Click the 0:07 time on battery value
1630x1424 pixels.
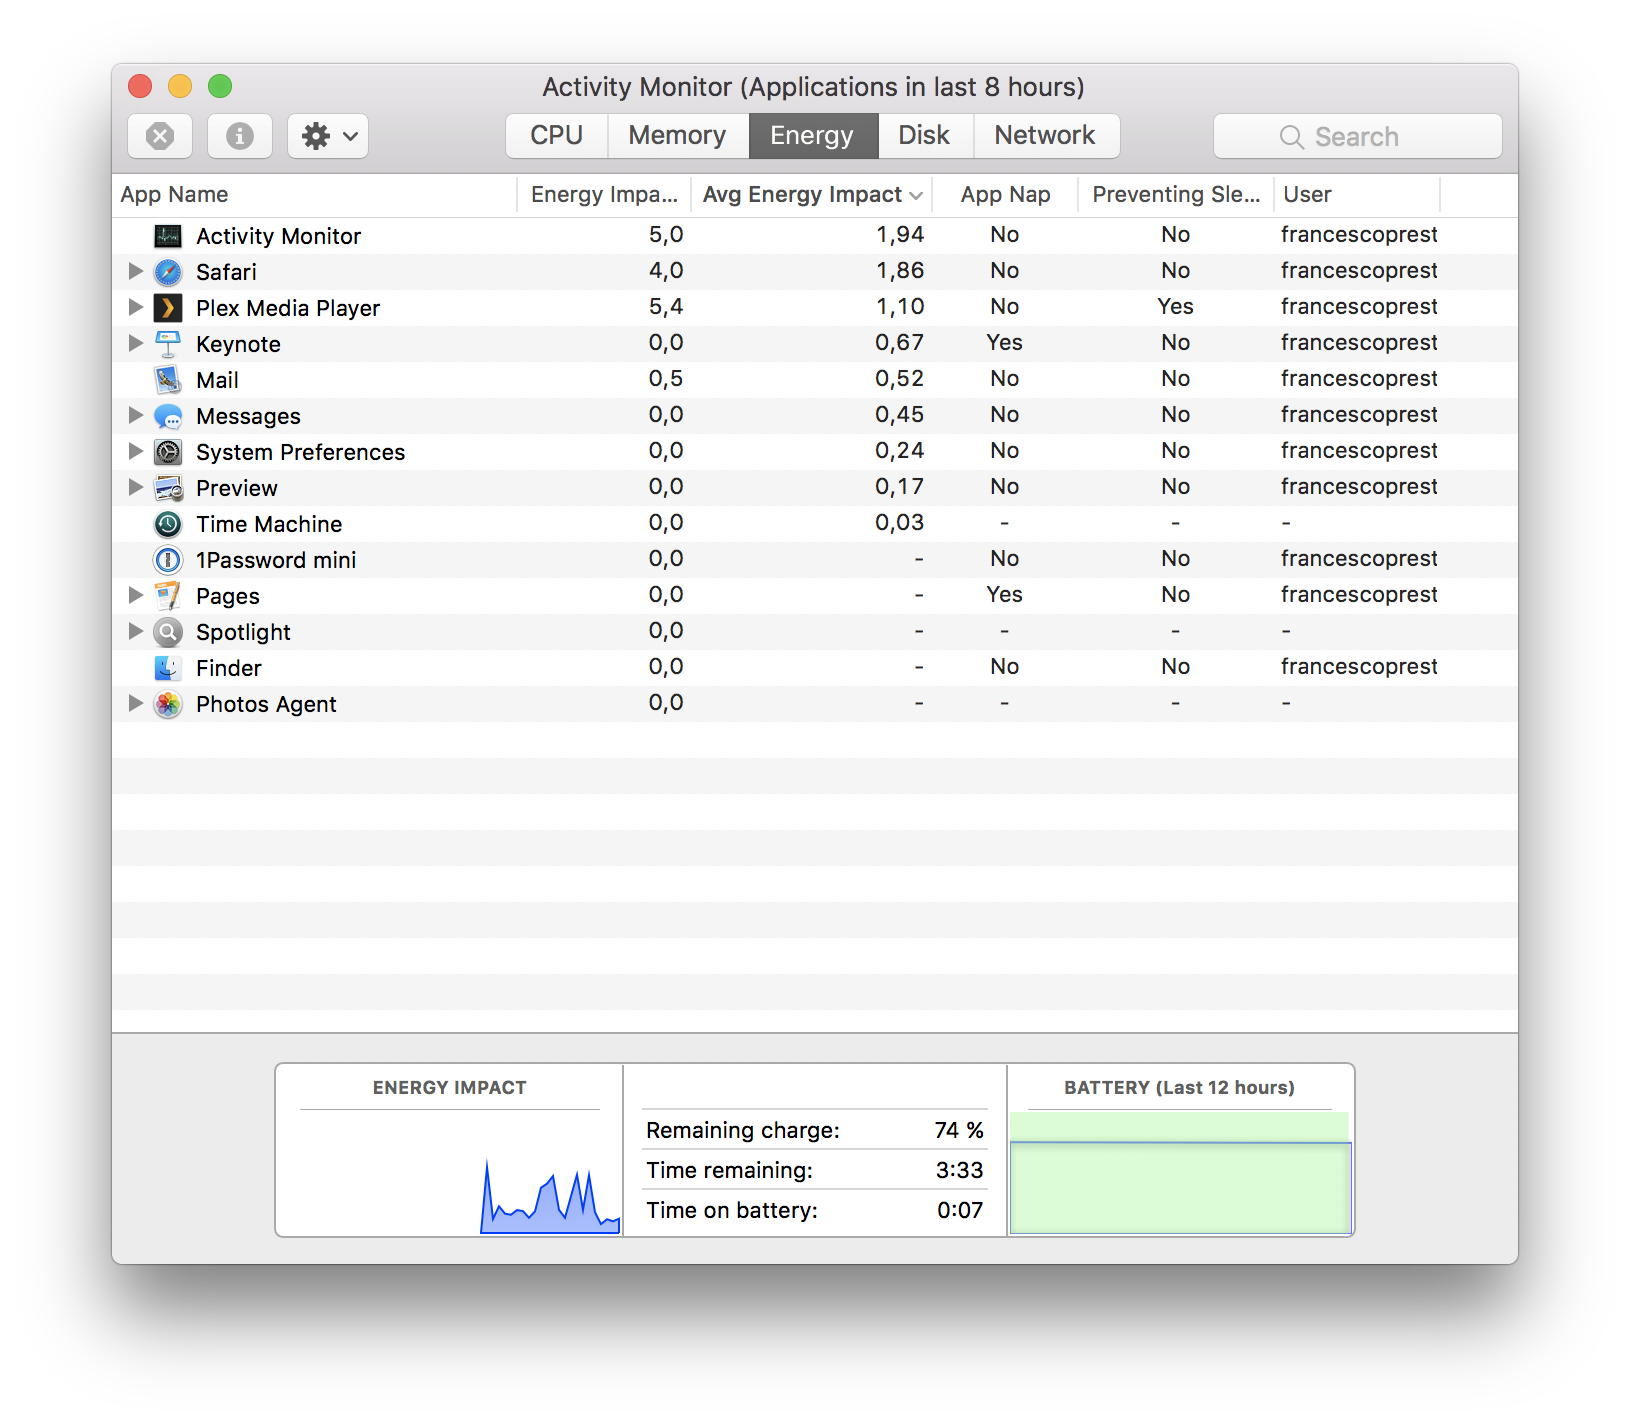point(960,1210)
